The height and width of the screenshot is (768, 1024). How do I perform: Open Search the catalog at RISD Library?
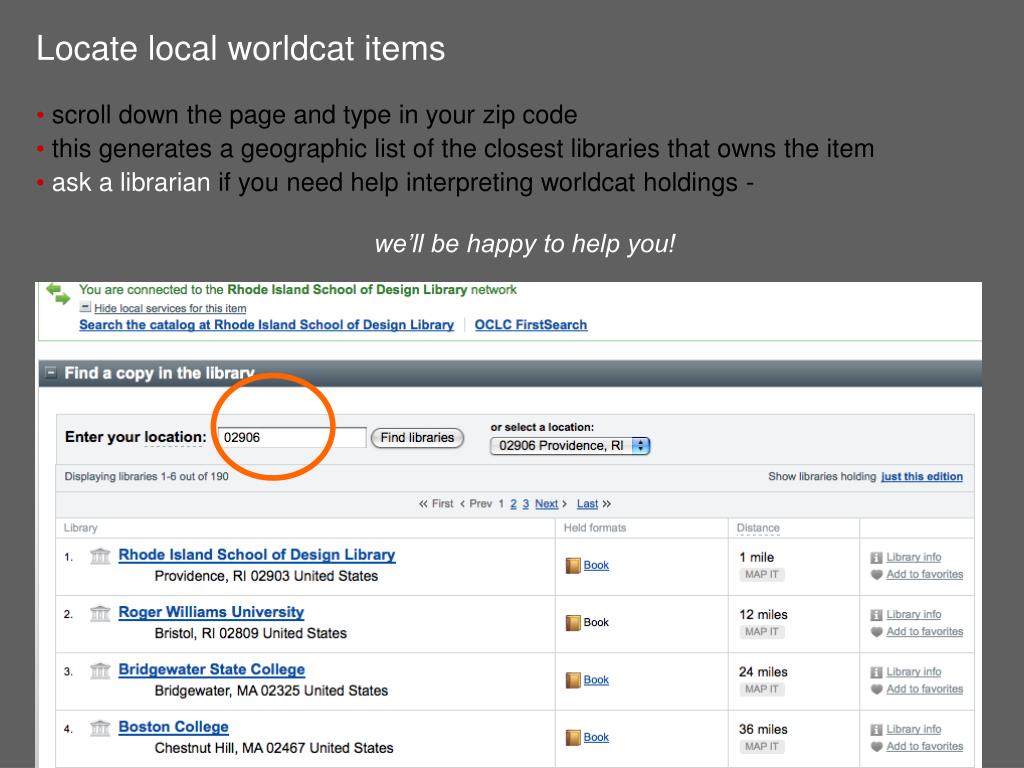click(266, 325)
